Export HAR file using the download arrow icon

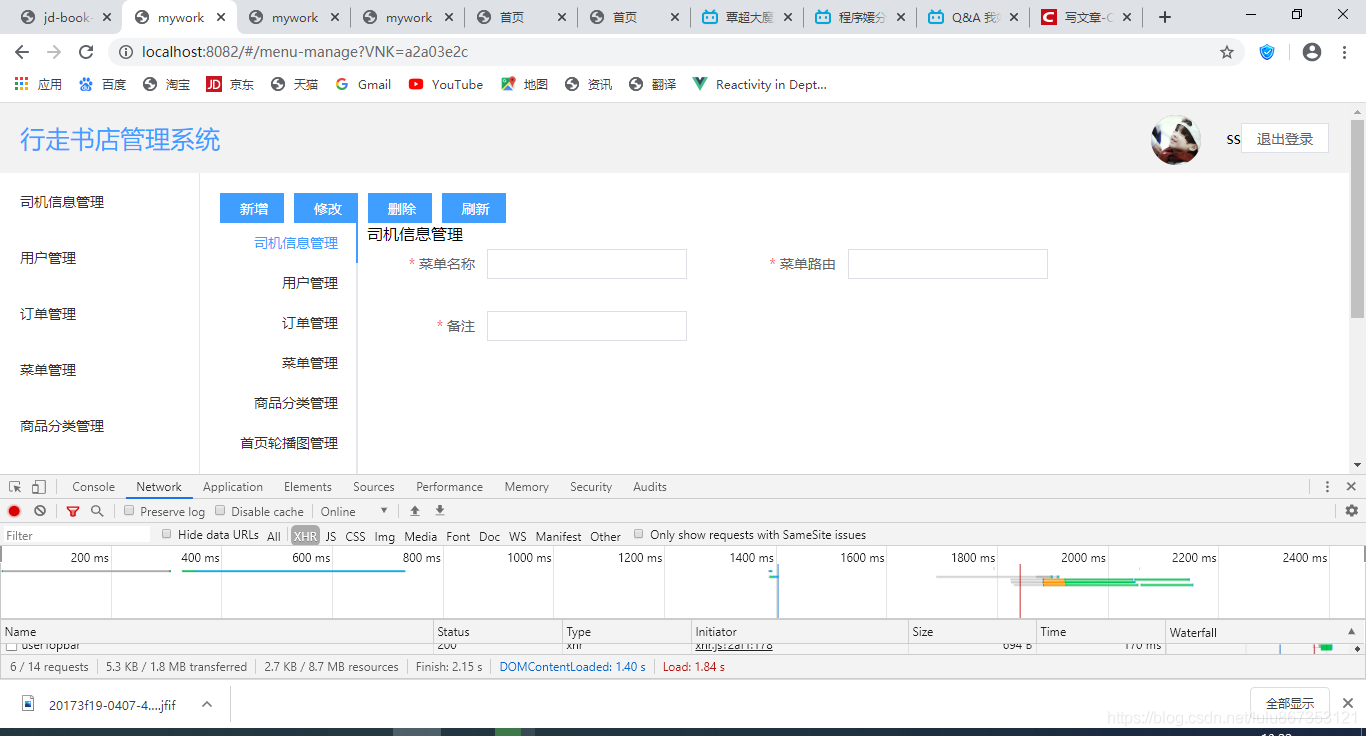[439, 510]
